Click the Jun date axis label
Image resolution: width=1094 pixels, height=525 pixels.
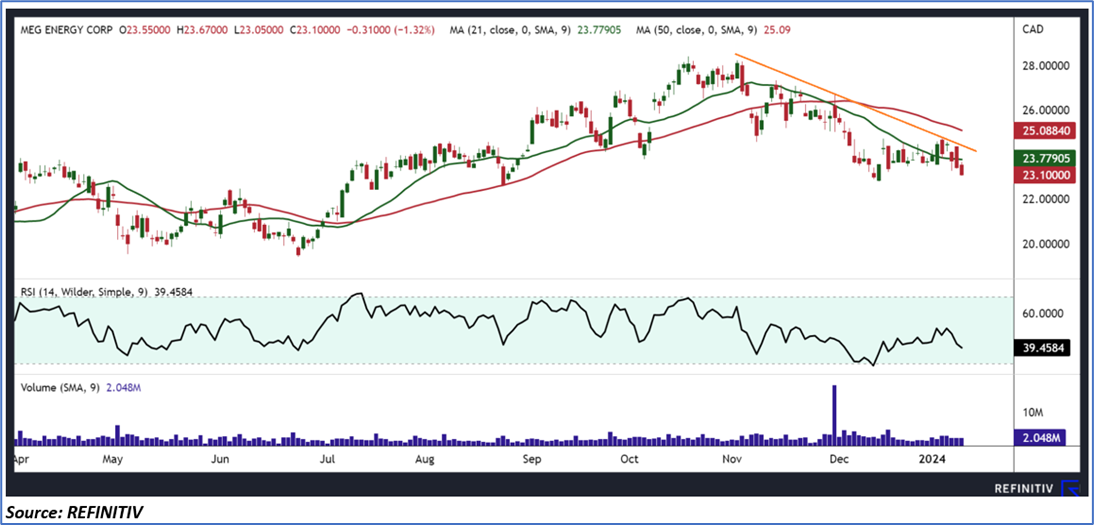(220, 459)
